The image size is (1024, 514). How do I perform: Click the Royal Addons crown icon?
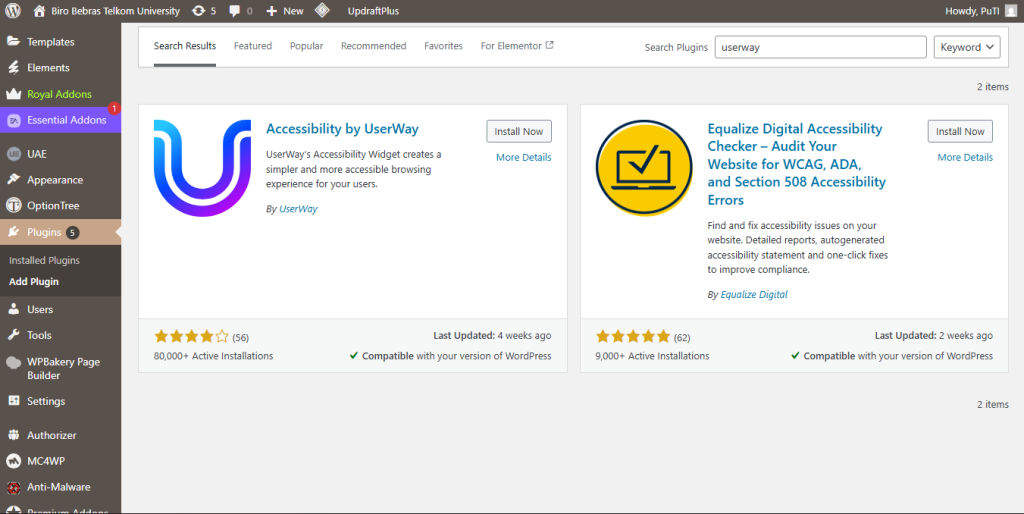point(14,94)
